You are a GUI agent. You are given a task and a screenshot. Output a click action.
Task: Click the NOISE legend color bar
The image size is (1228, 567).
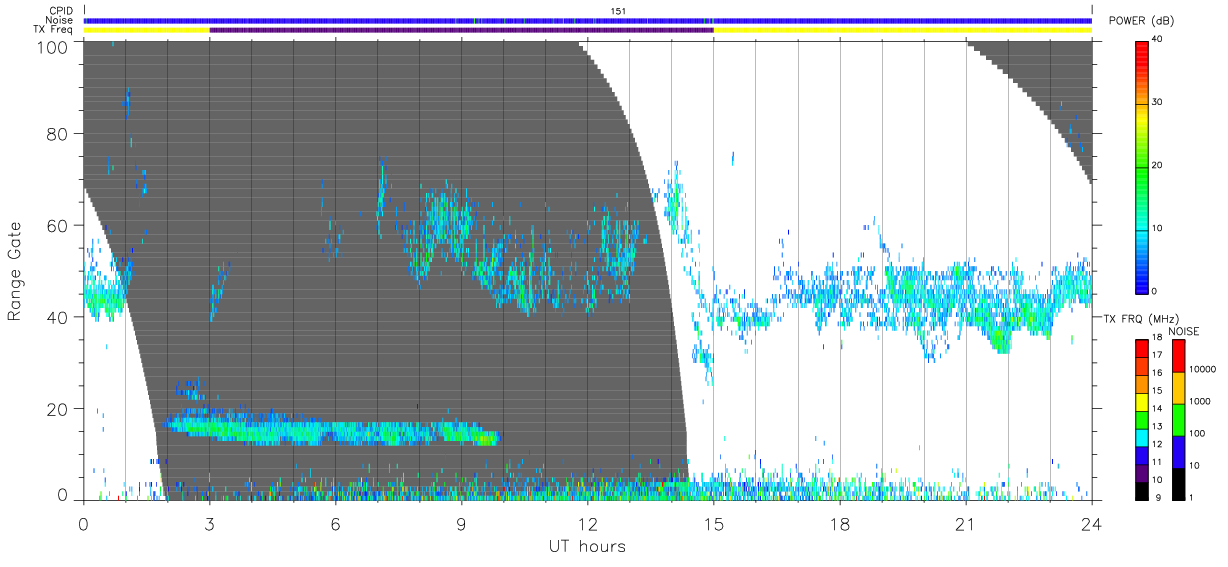(x=1178, y=419)
